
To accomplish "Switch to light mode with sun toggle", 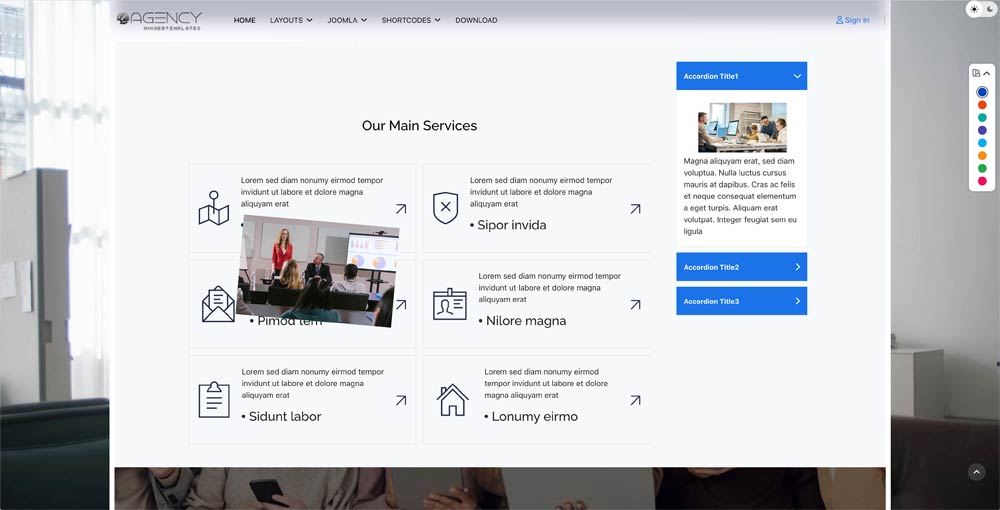I will [x=975, y=9].
